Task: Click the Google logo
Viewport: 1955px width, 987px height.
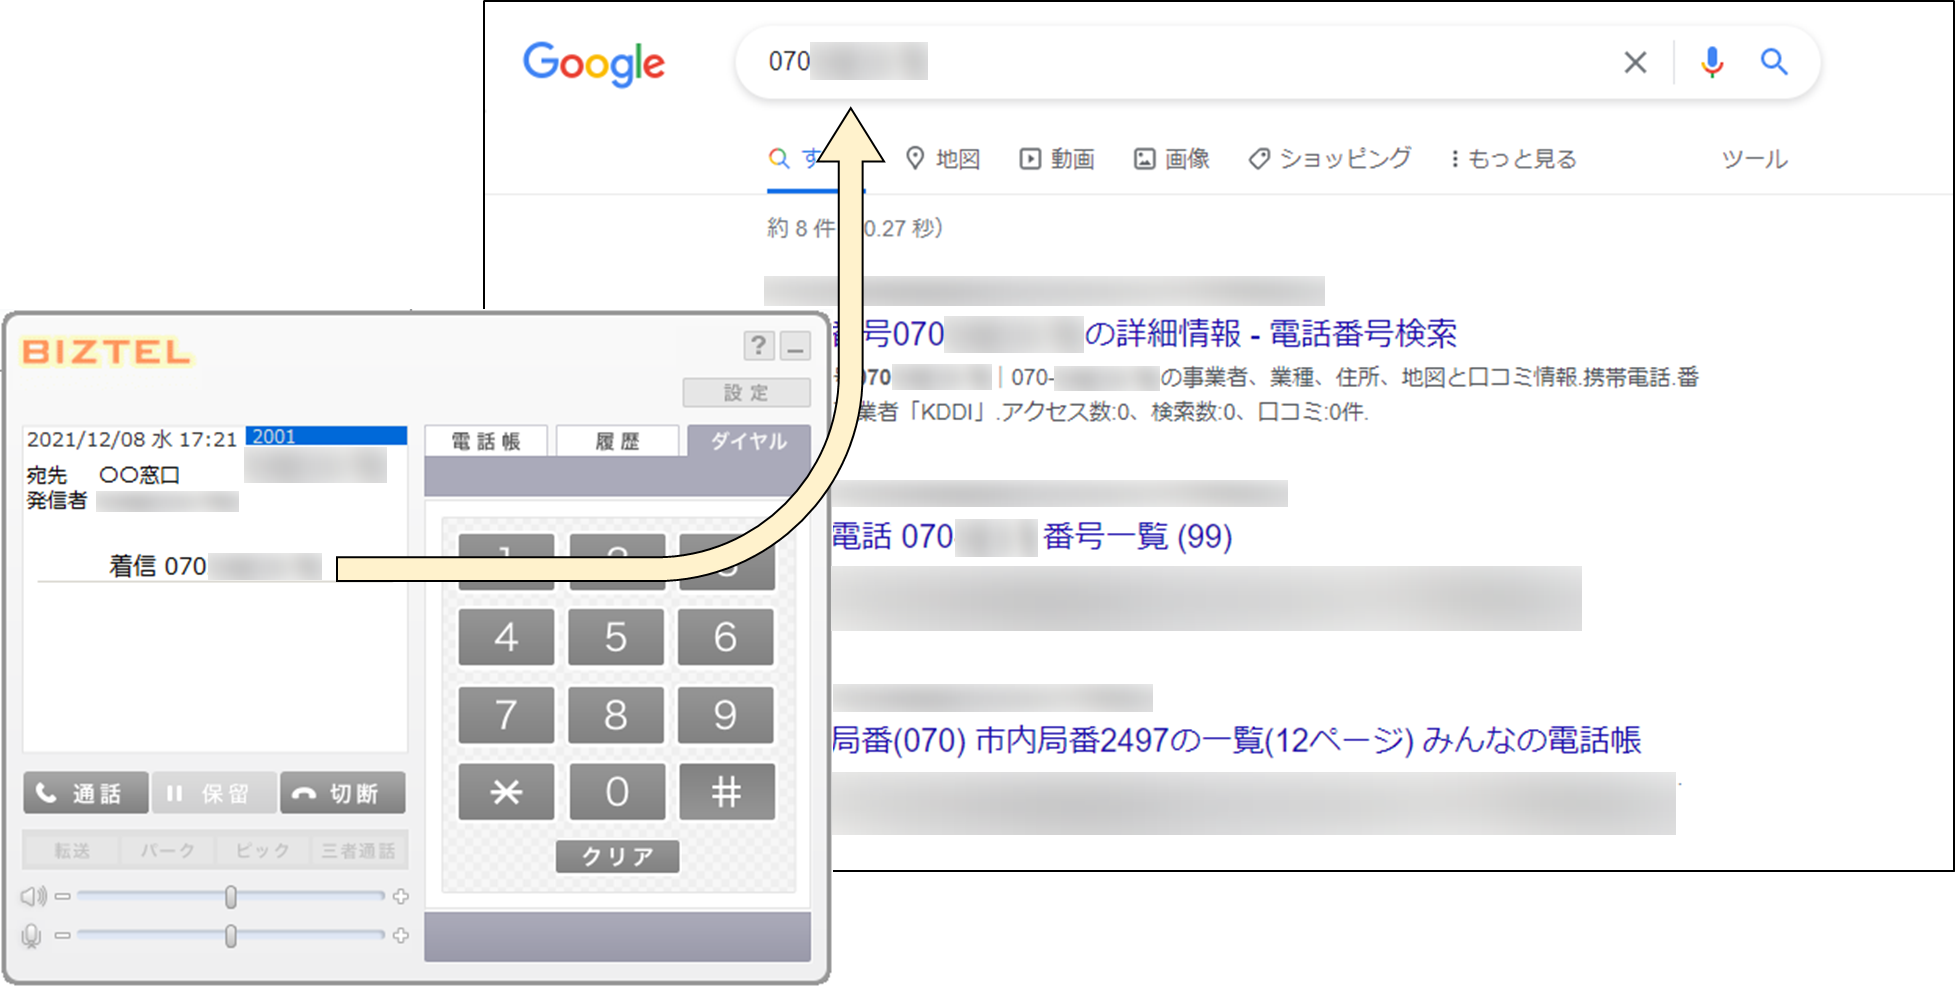Action: tap(593, 64)
